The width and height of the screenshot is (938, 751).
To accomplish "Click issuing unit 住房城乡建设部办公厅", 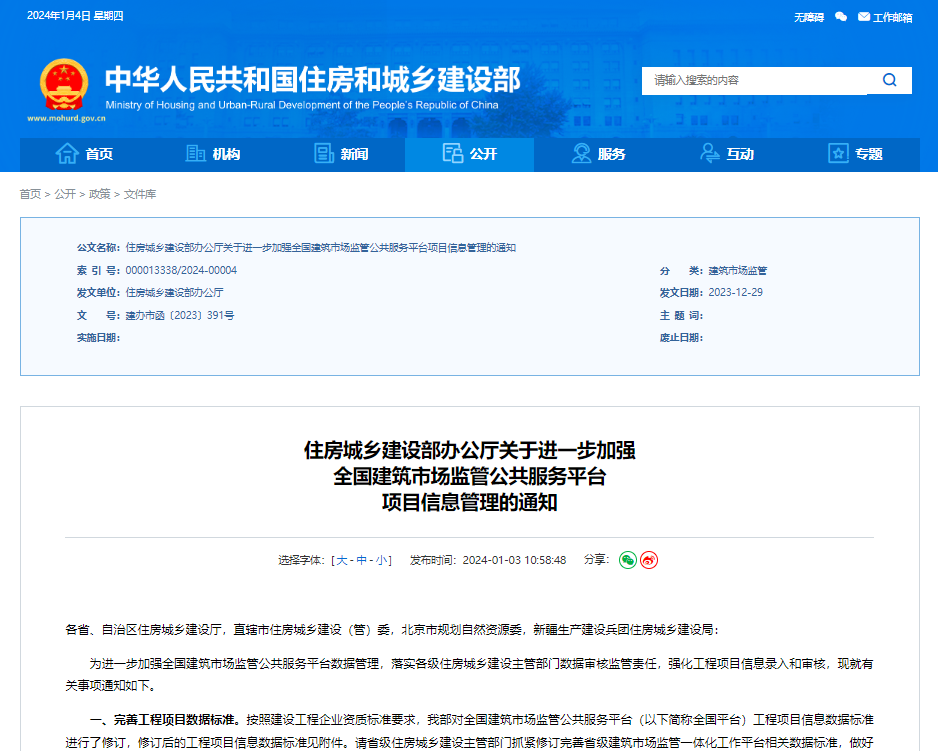I will click(x=175, y=293).
